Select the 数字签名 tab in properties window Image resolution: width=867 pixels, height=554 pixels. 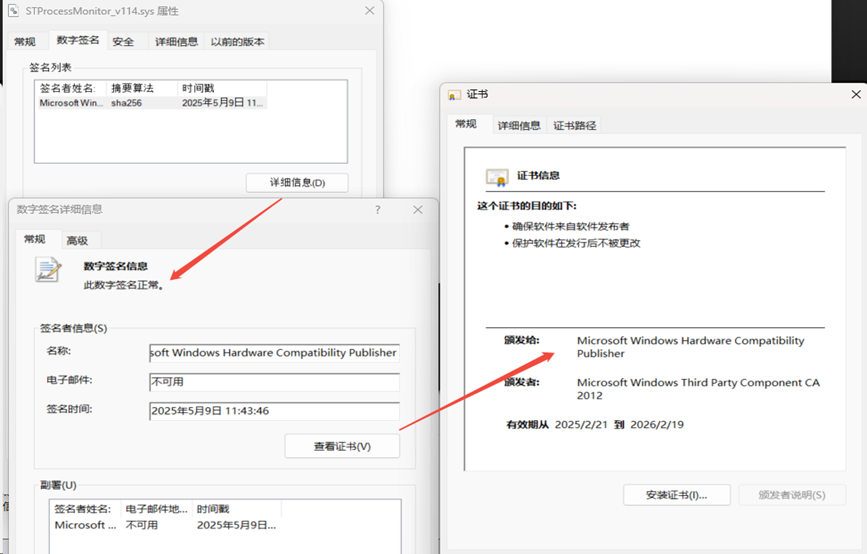(x=78, y=40)
